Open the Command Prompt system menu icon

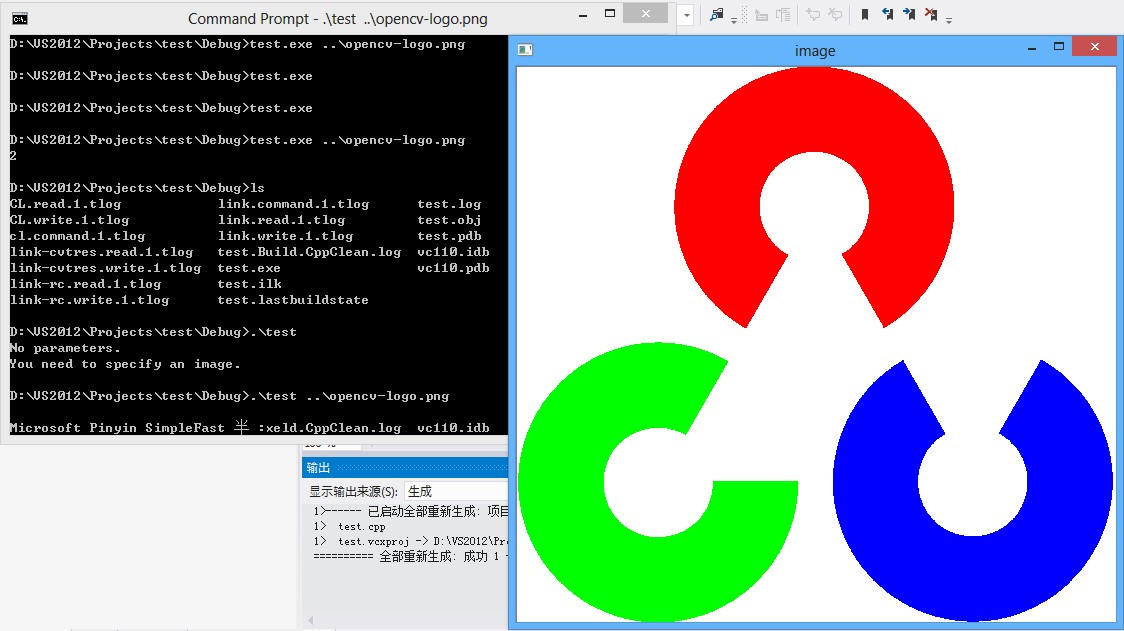20,19
